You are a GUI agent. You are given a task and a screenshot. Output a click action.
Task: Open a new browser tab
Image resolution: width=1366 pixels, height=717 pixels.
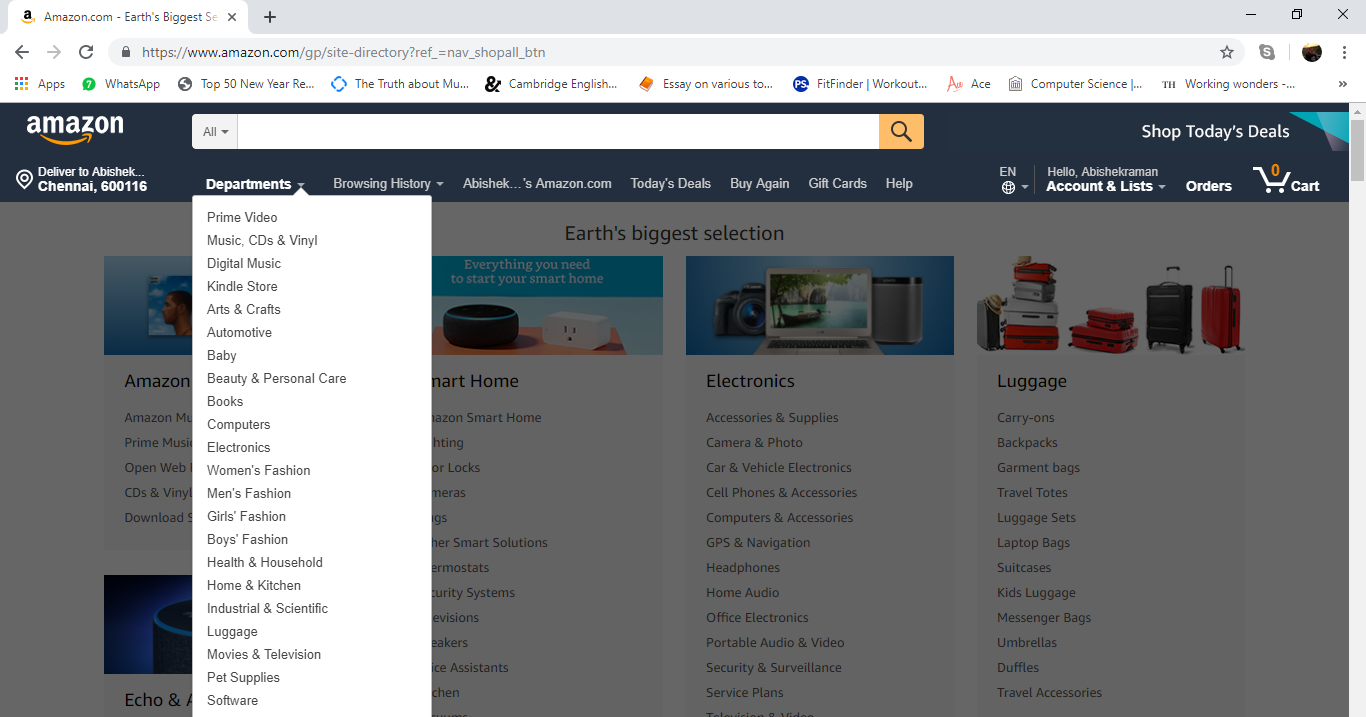270,17
